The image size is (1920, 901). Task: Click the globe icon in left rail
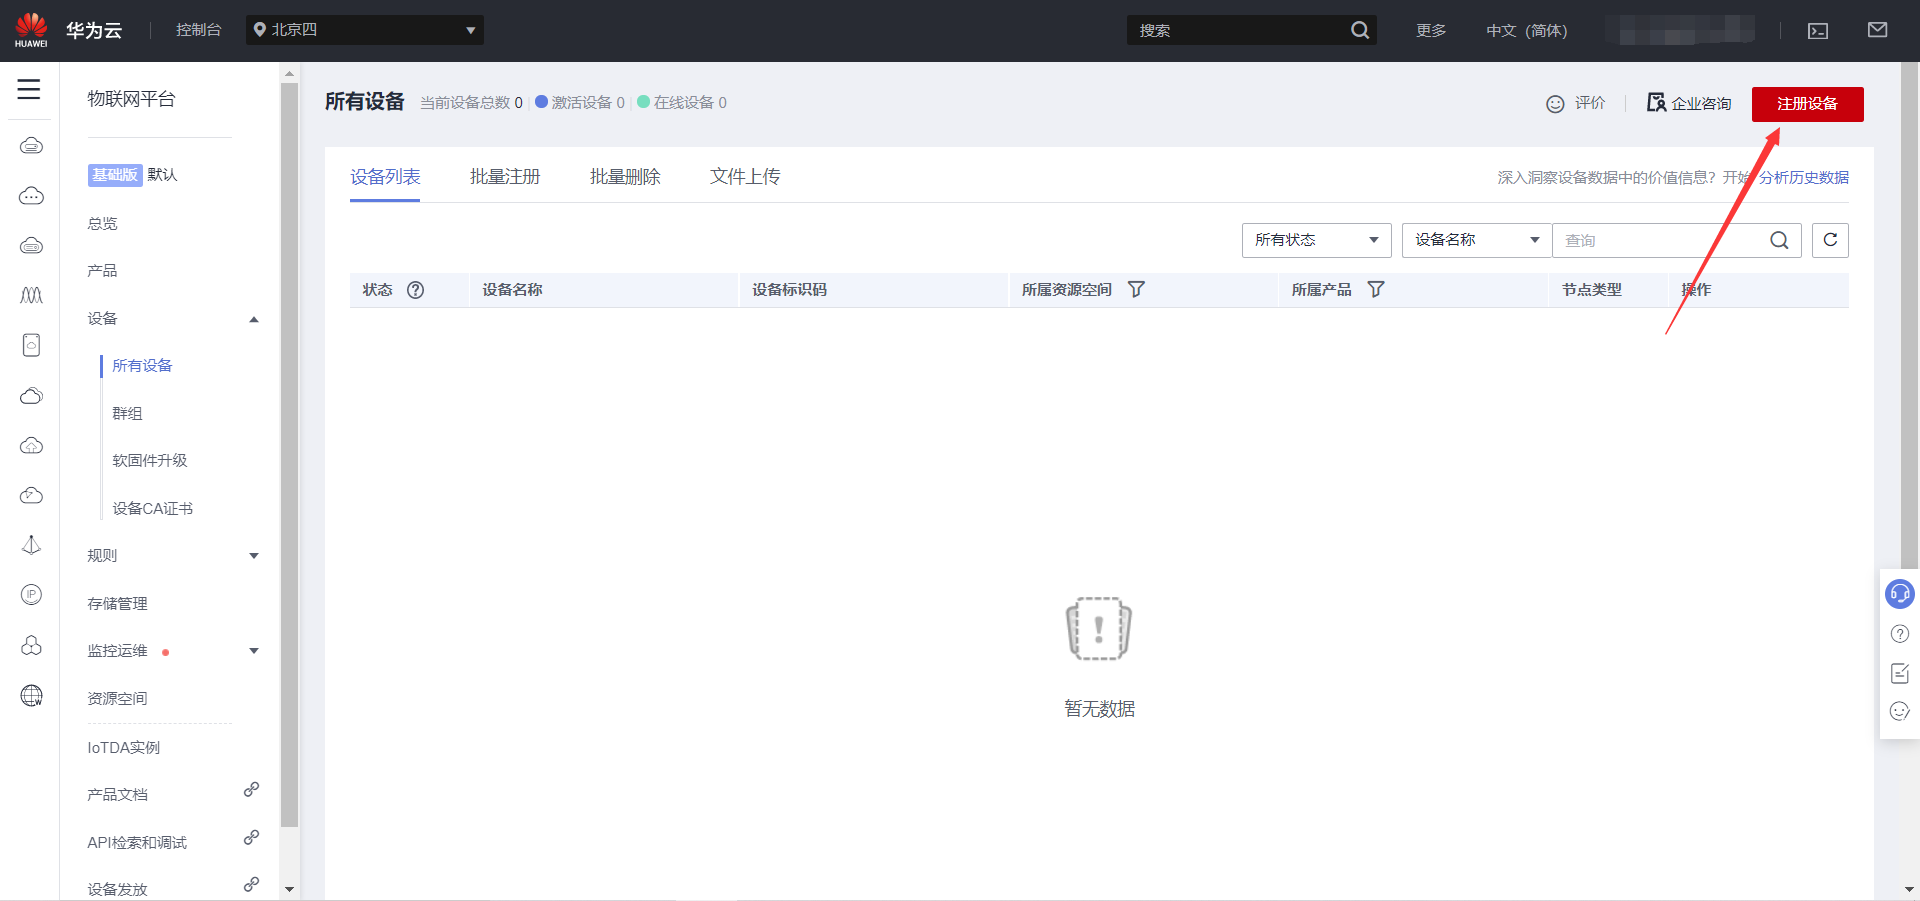tap(32, 695)
